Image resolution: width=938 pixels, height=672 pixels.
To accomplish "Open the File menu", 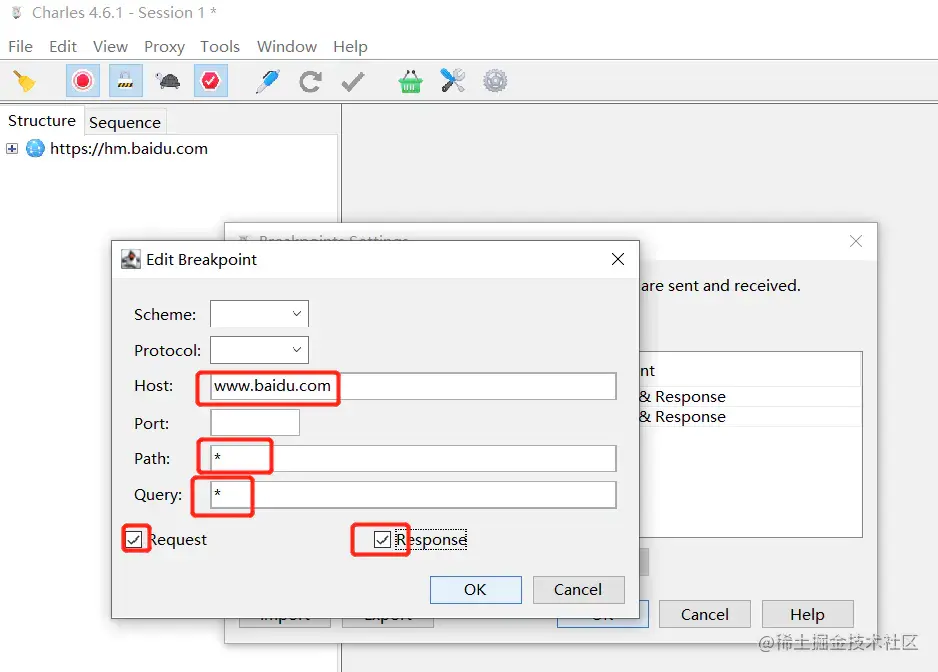I will pyautogui.click(x=20, y=47).
